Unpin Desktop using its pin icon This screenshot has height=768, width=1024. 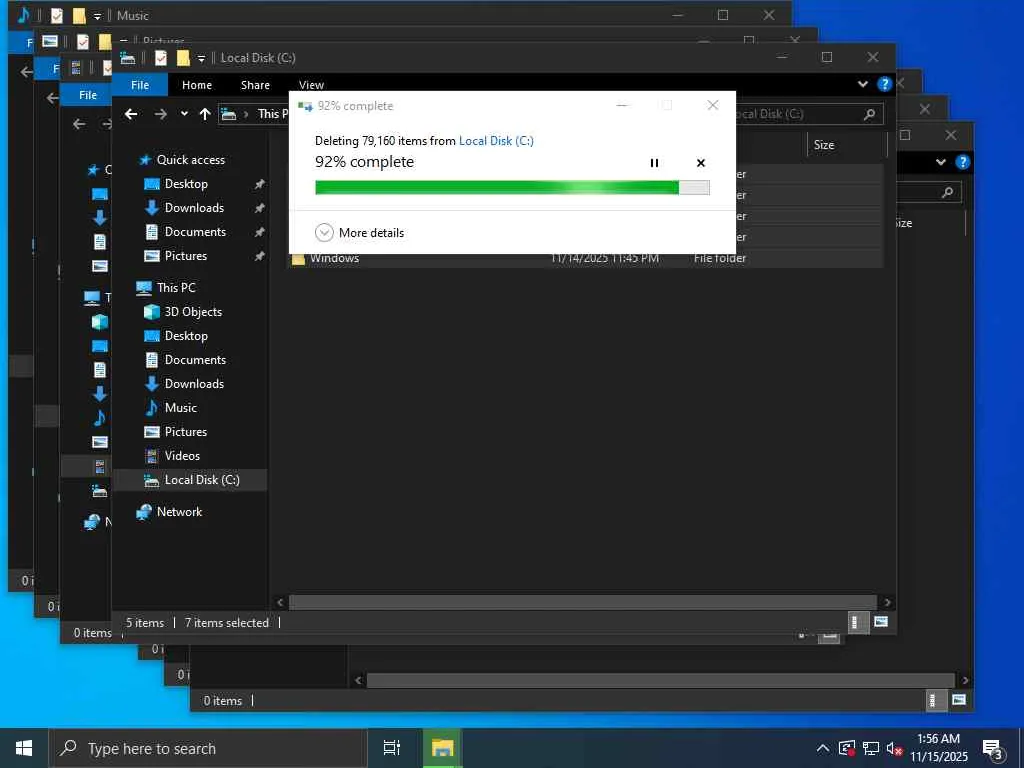tap(259, 184)
